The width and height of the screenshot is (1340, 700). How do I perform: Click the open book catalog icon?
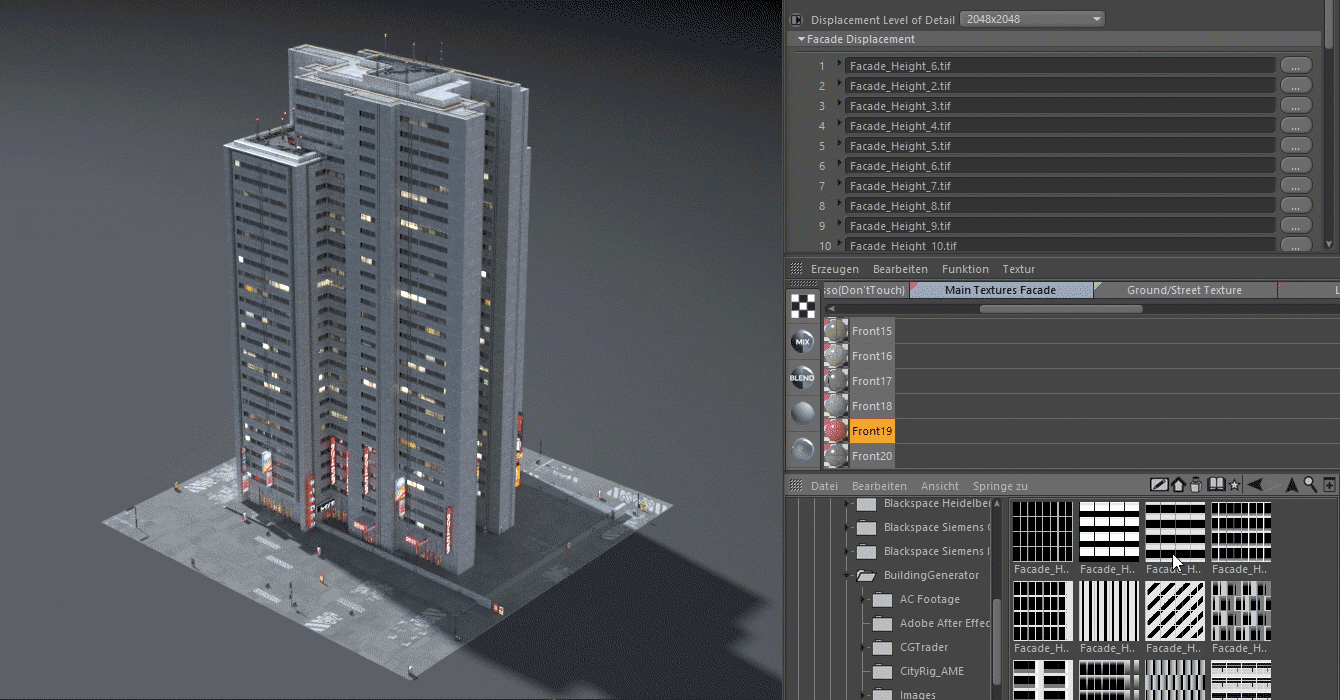1216,485
